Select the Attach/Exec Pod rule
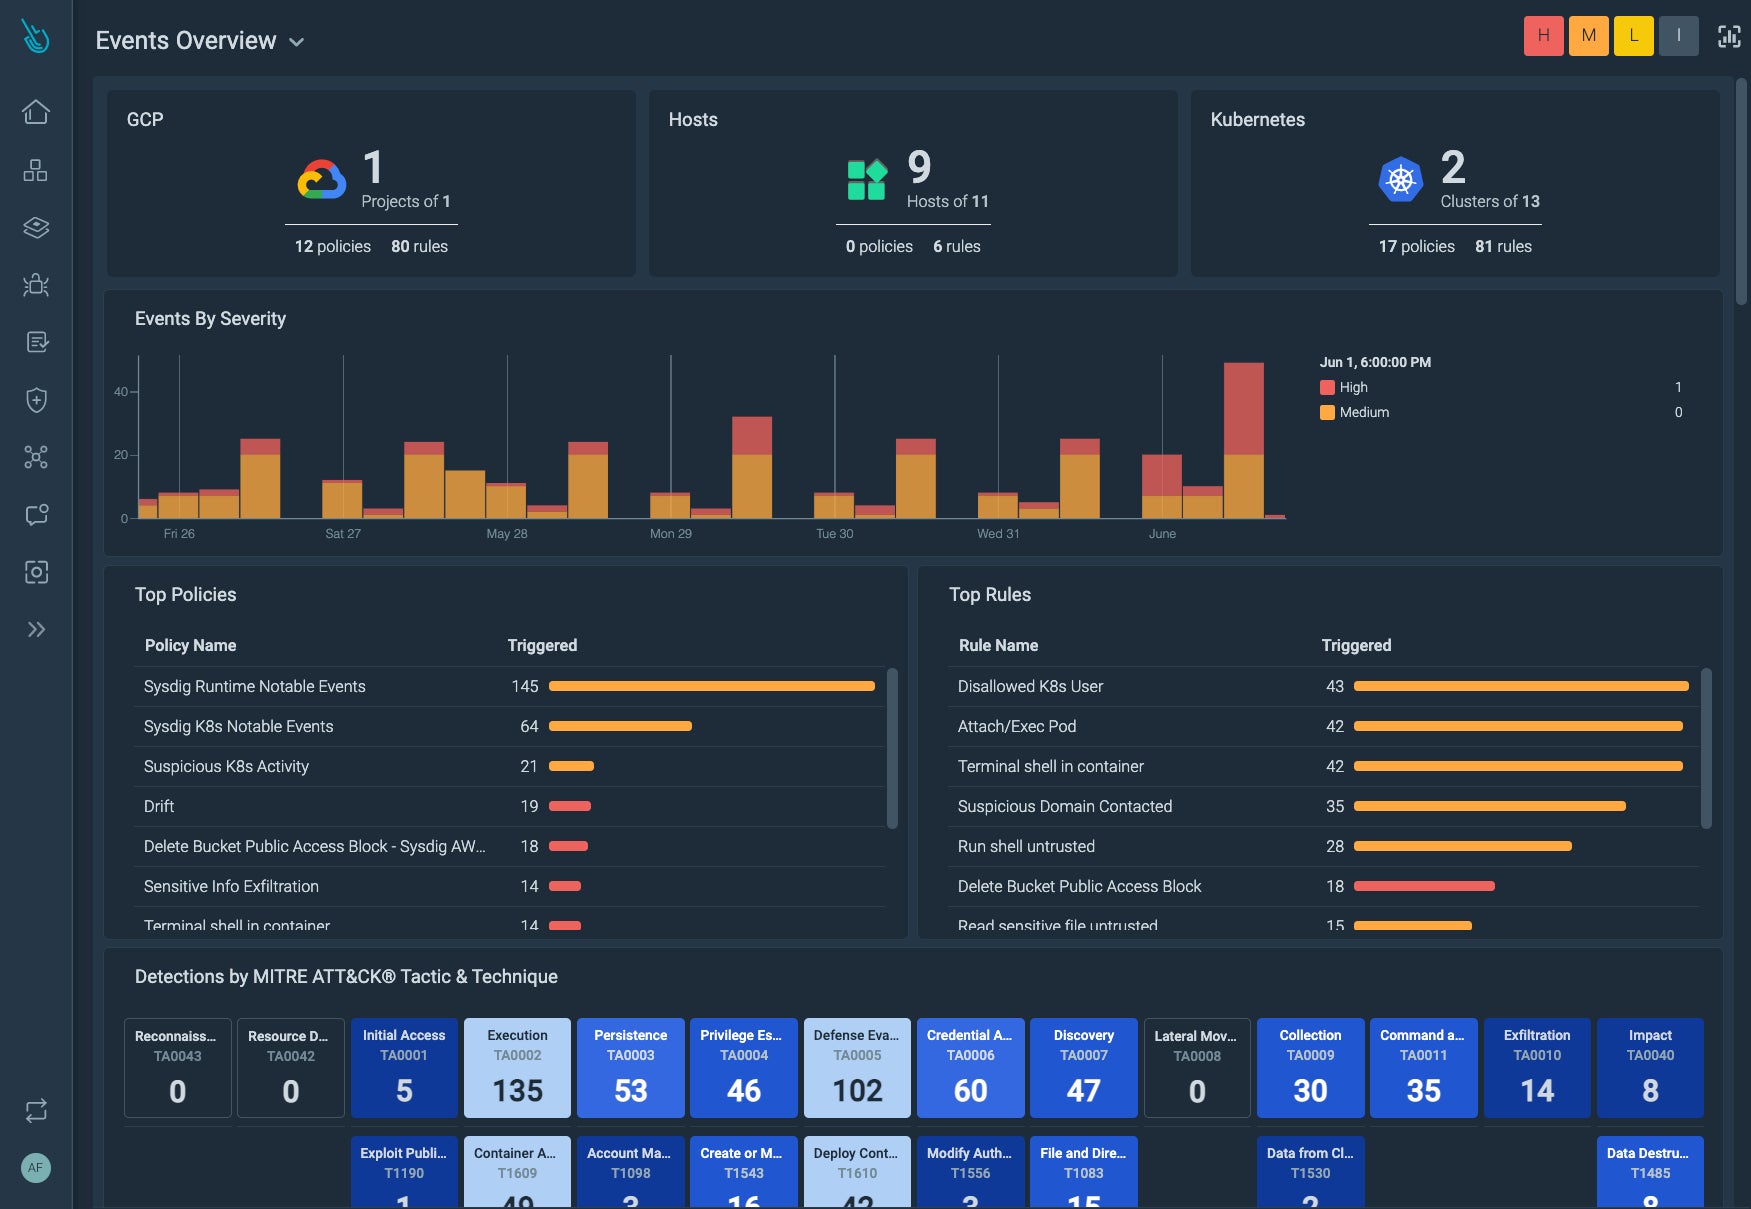Image resolution: width=1751 pixels, height=1209 pixels. coord(1323,727)
